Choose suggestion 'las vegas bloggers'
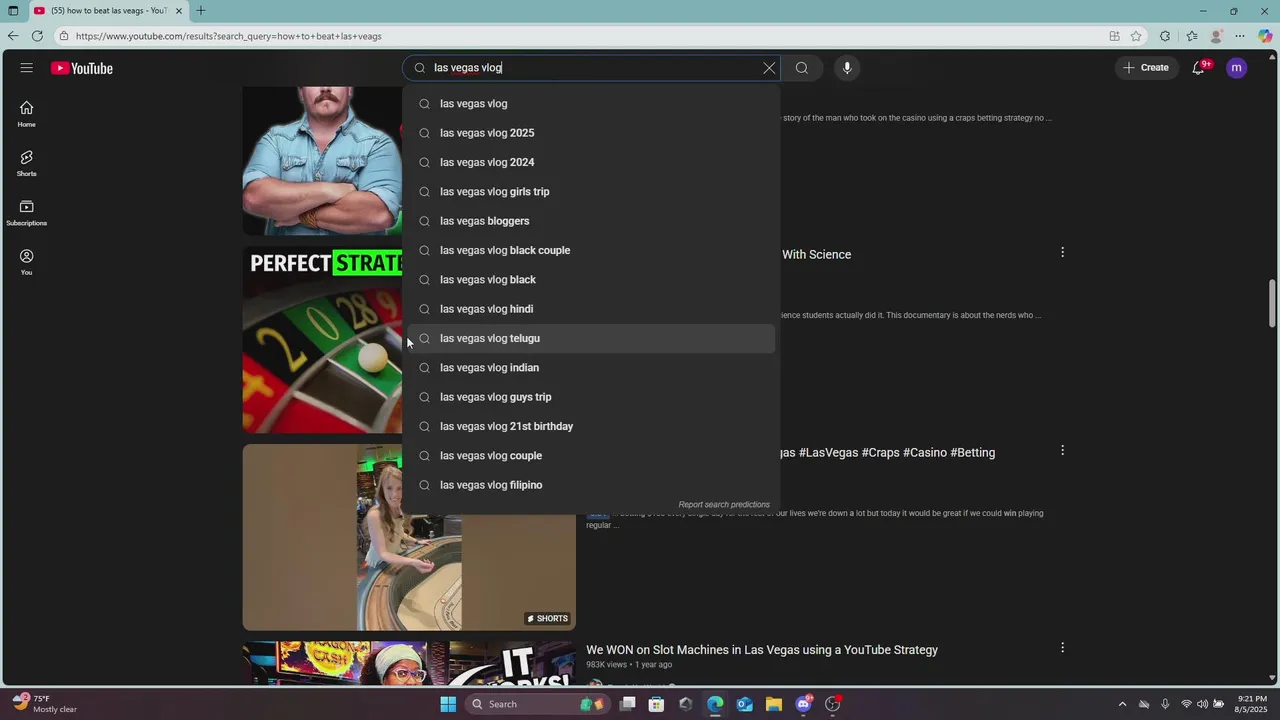 click(x=590, y=221)
